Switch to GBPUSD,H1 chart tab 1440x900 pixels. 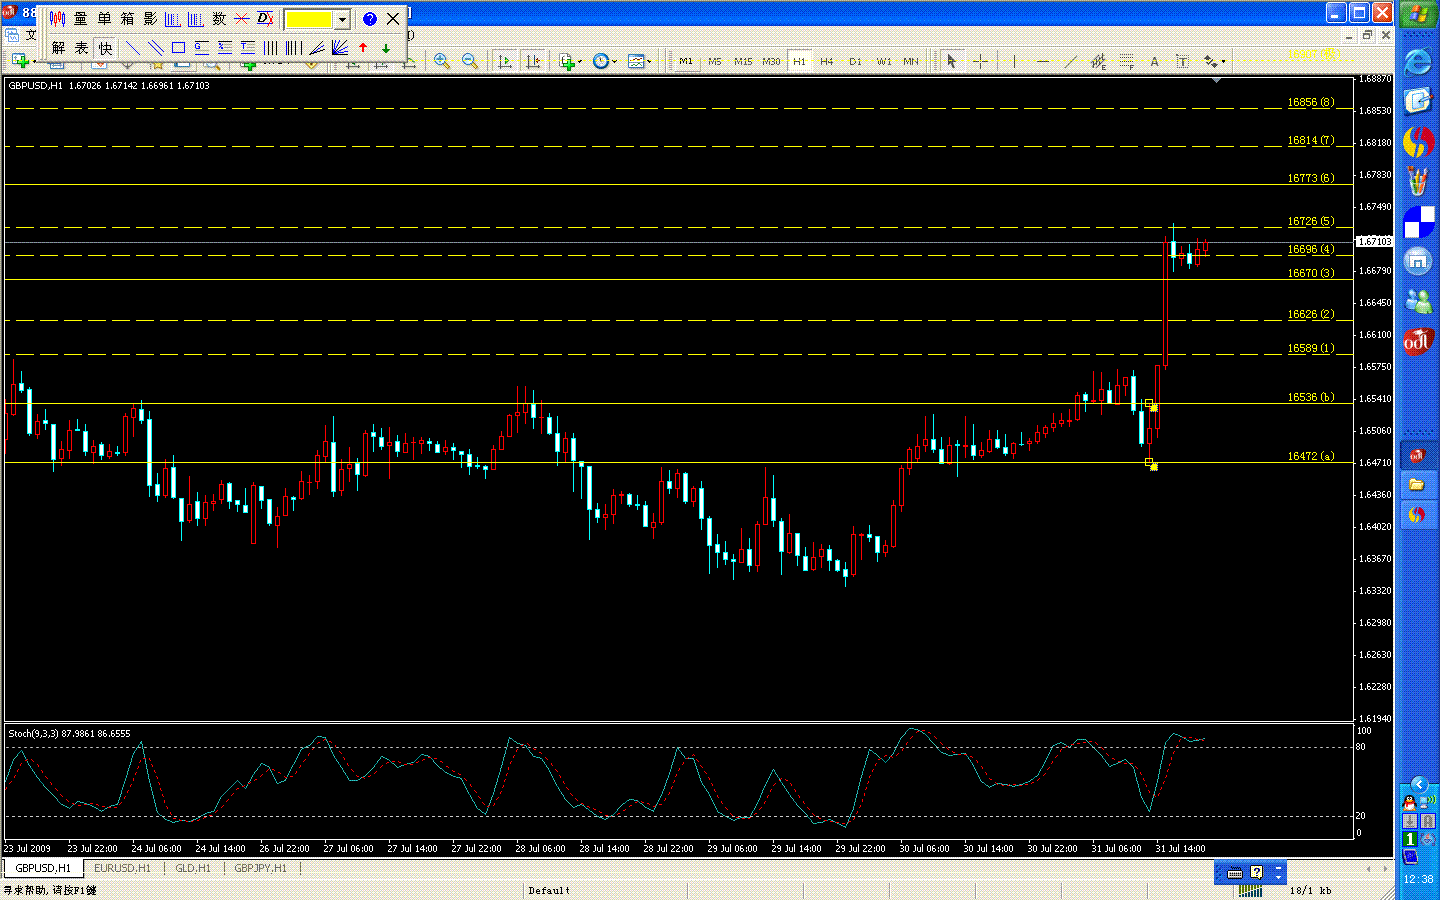pyautogui.click(x=43, y=868)
